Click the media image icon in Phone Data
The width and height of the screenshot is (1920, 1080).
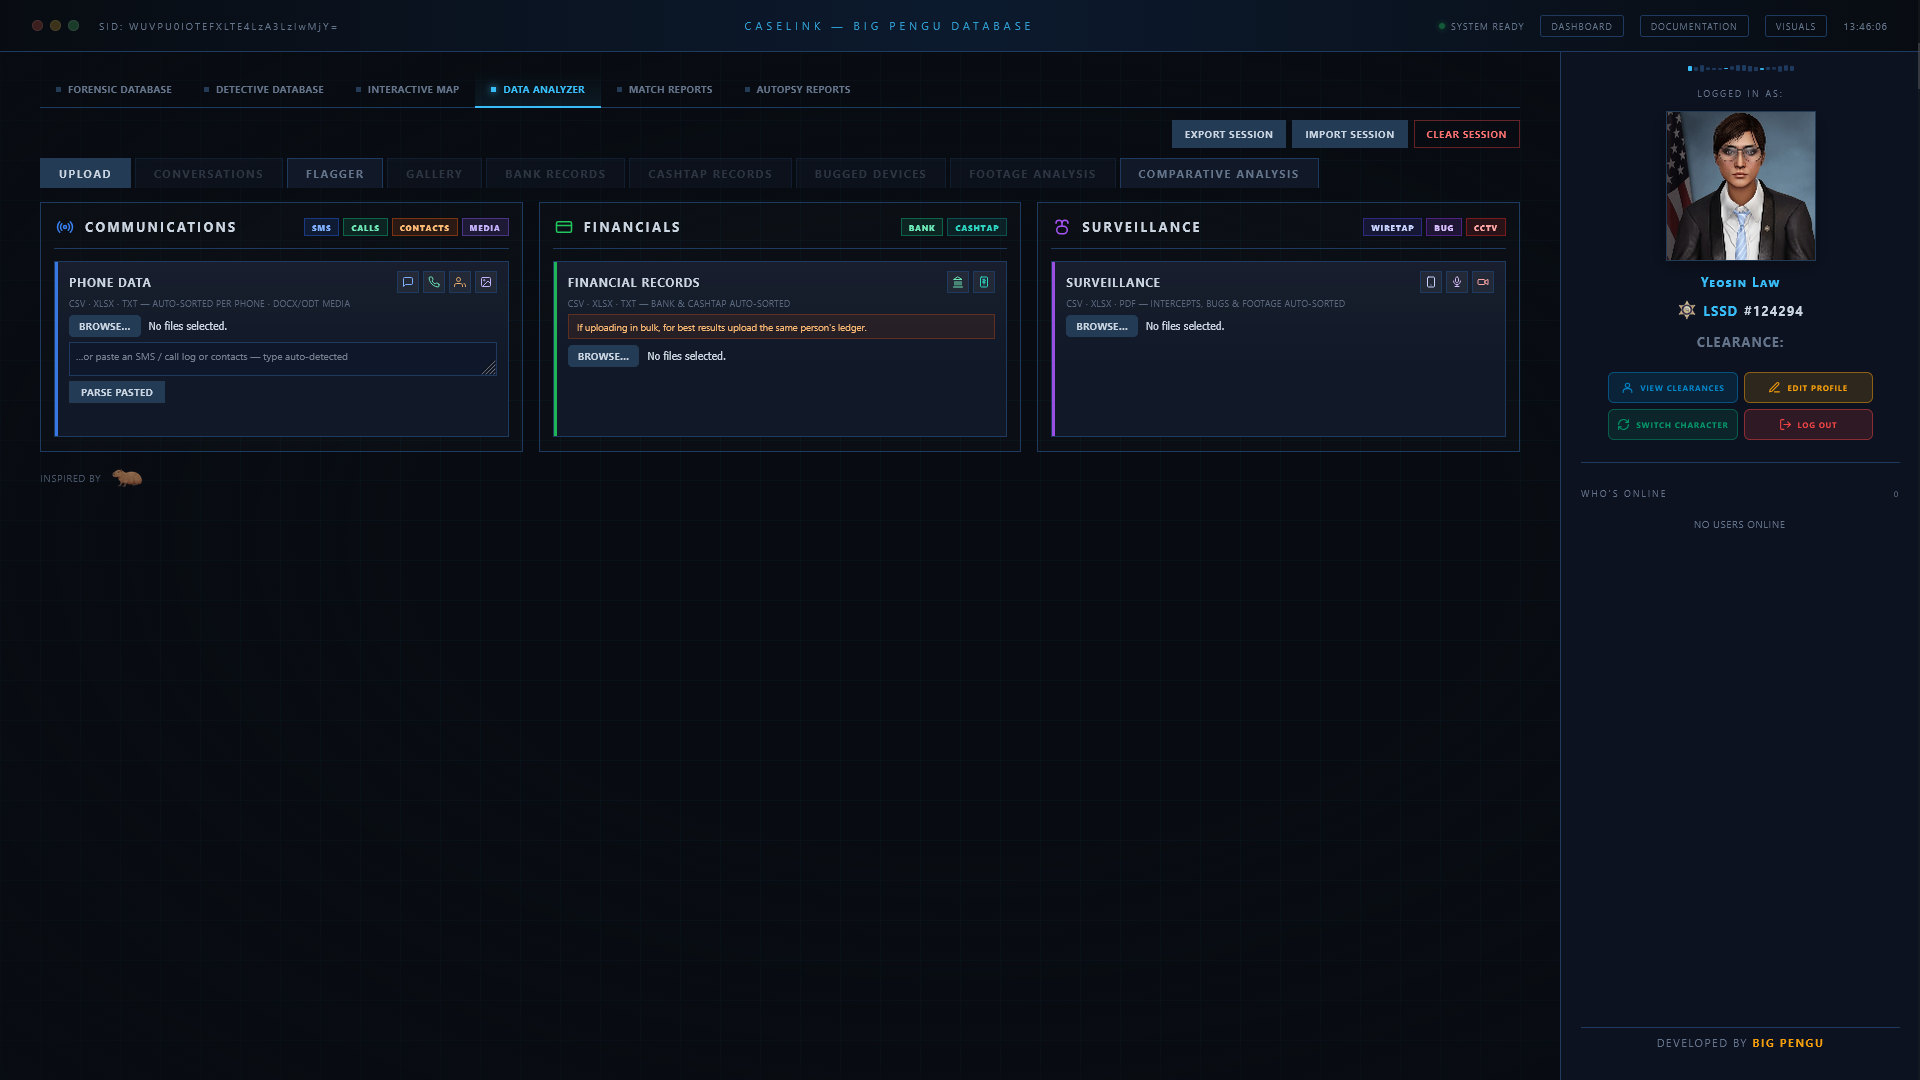tap(486, 282)
